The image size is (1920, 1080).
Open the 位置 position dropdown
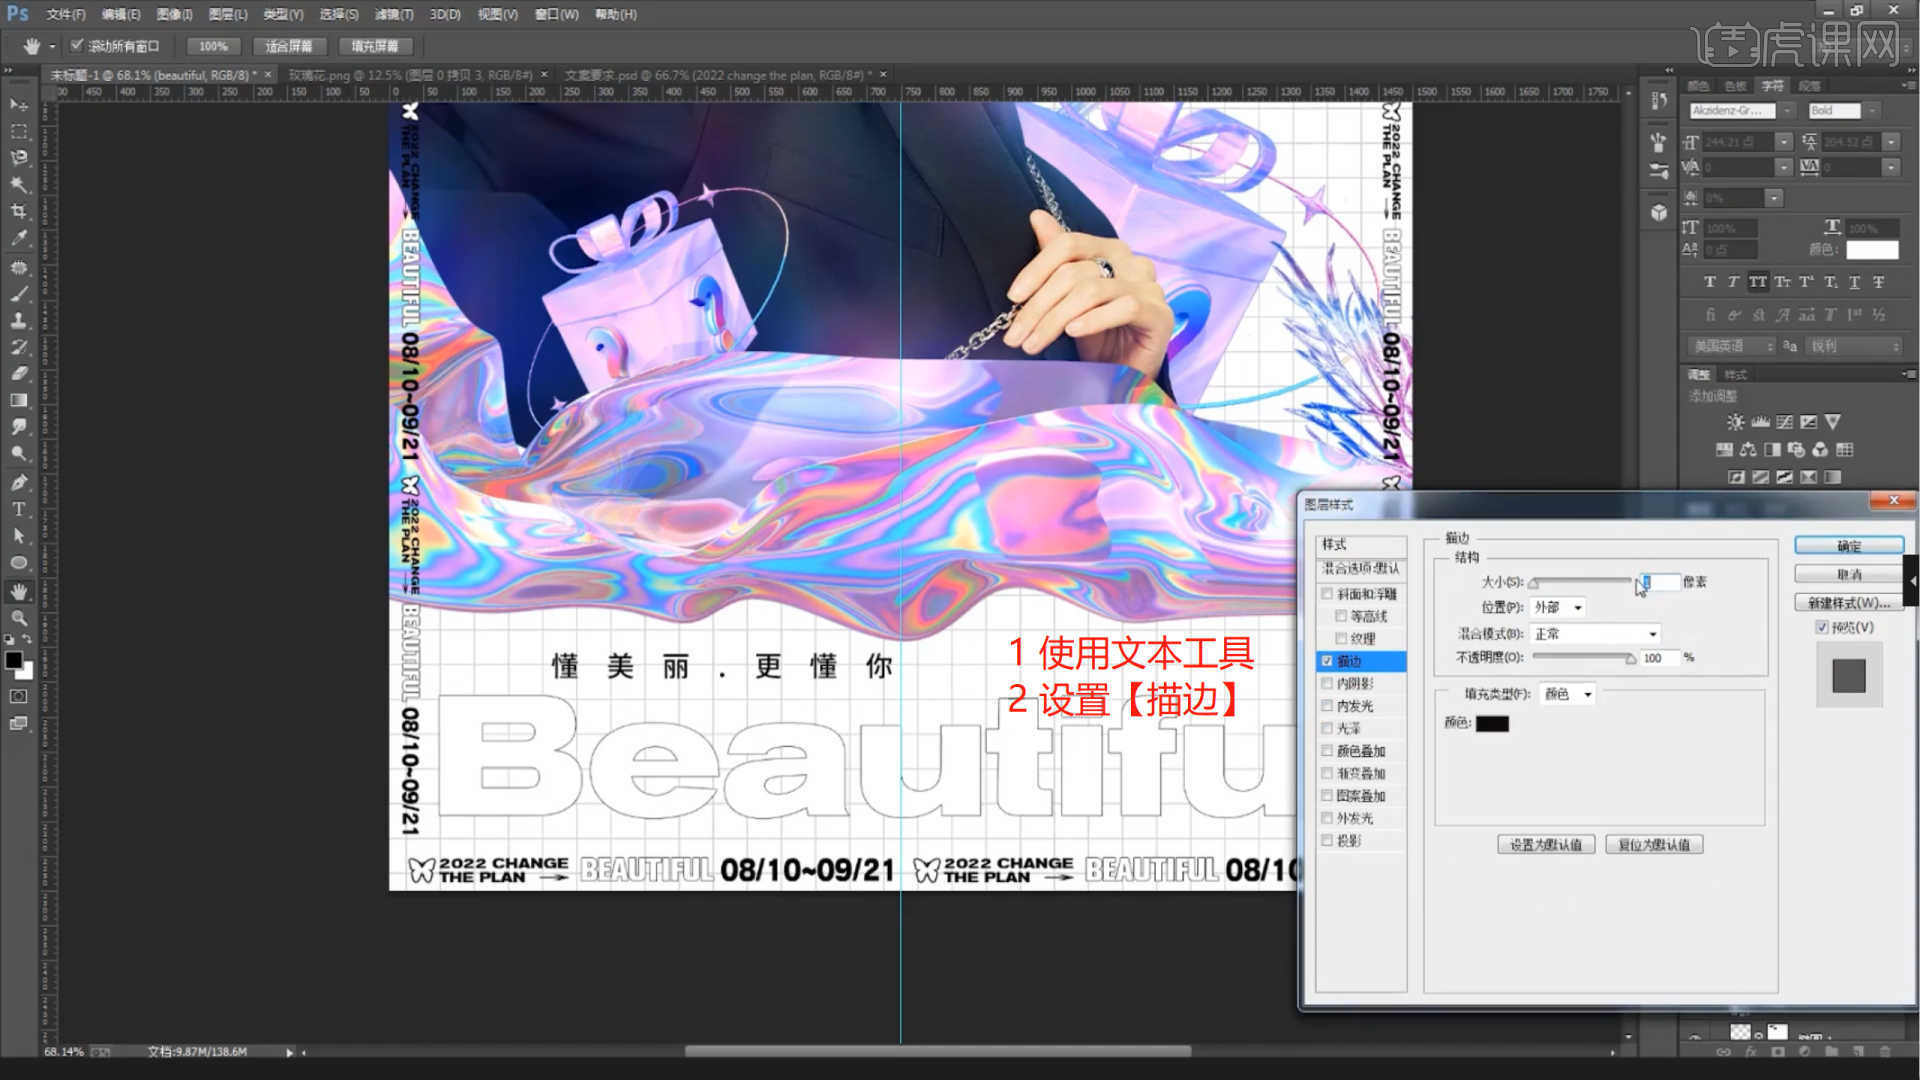(1557, 608)
